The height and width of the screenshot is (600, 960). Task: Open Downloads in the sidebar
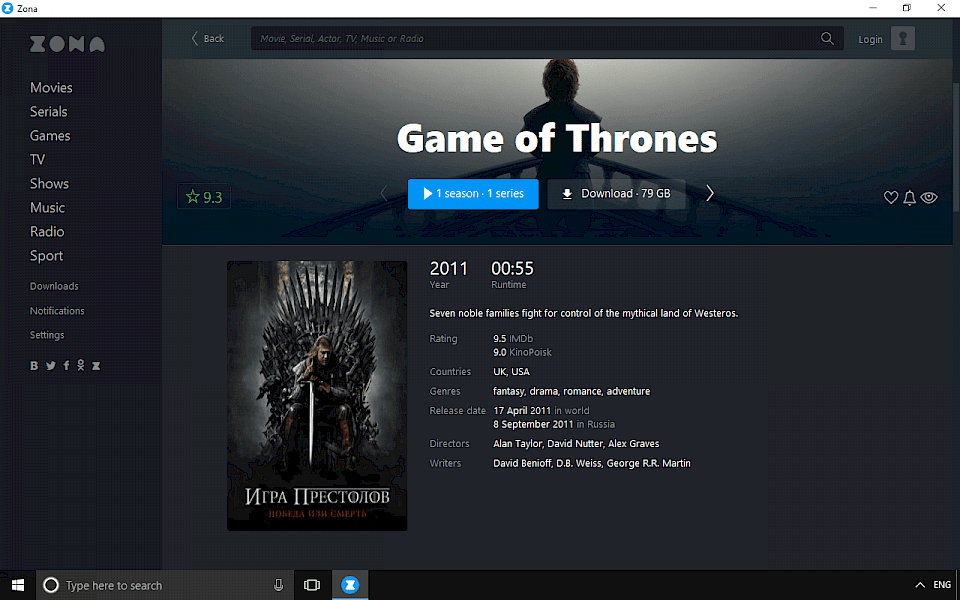coord(54,286)
